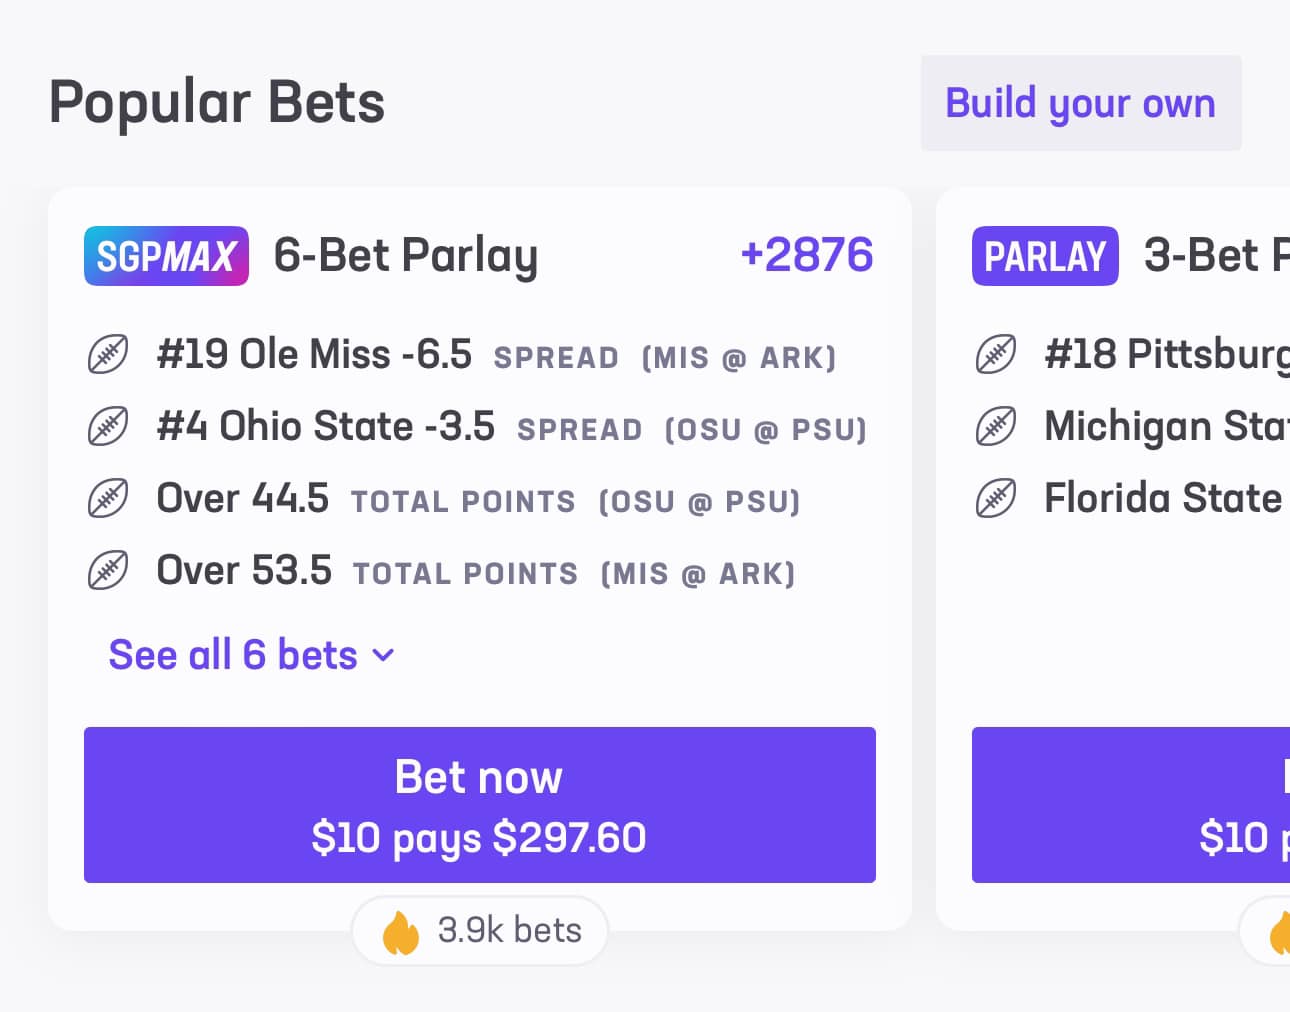Click the purple PARLAY badge
This screenshot has width=1290, height=1012.
pos(1045,256)
